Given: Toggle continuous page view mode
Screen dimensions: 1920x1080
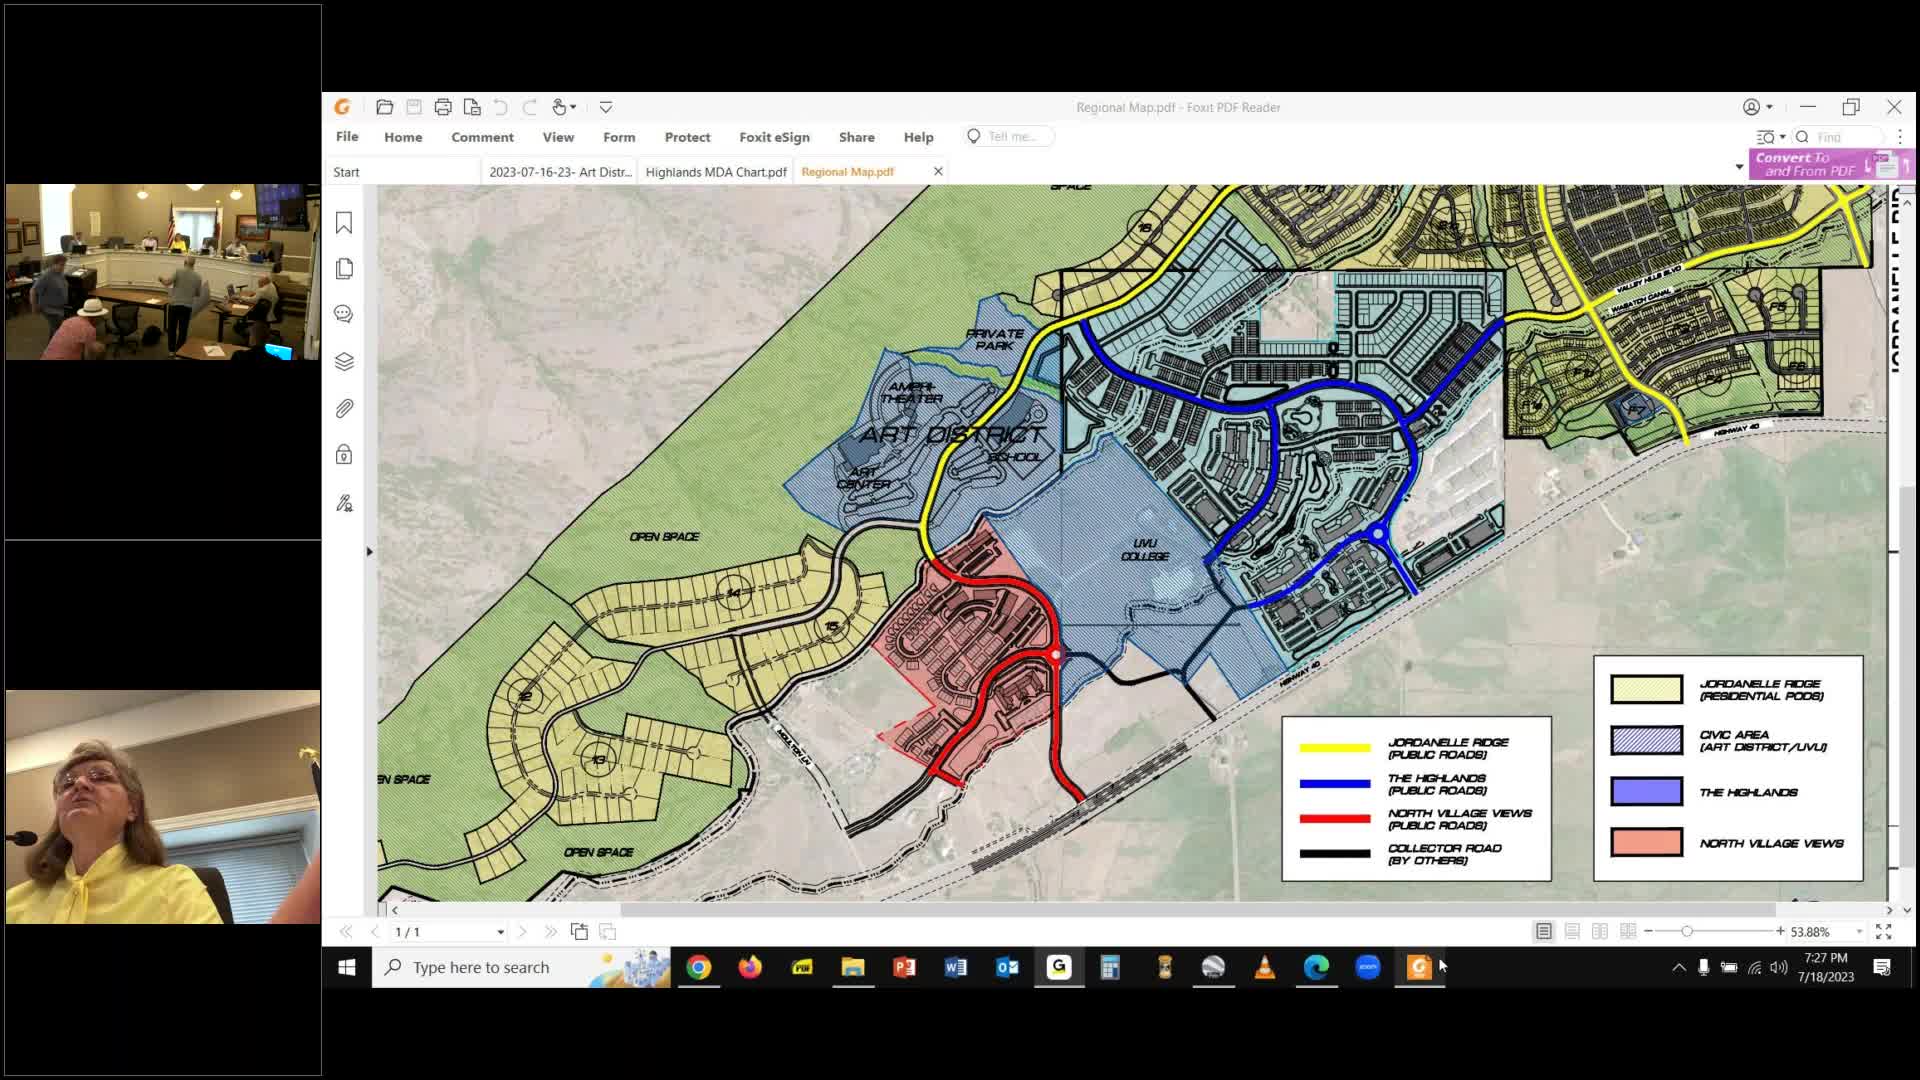Looking at the screenshot, I should pos(1572,931).
